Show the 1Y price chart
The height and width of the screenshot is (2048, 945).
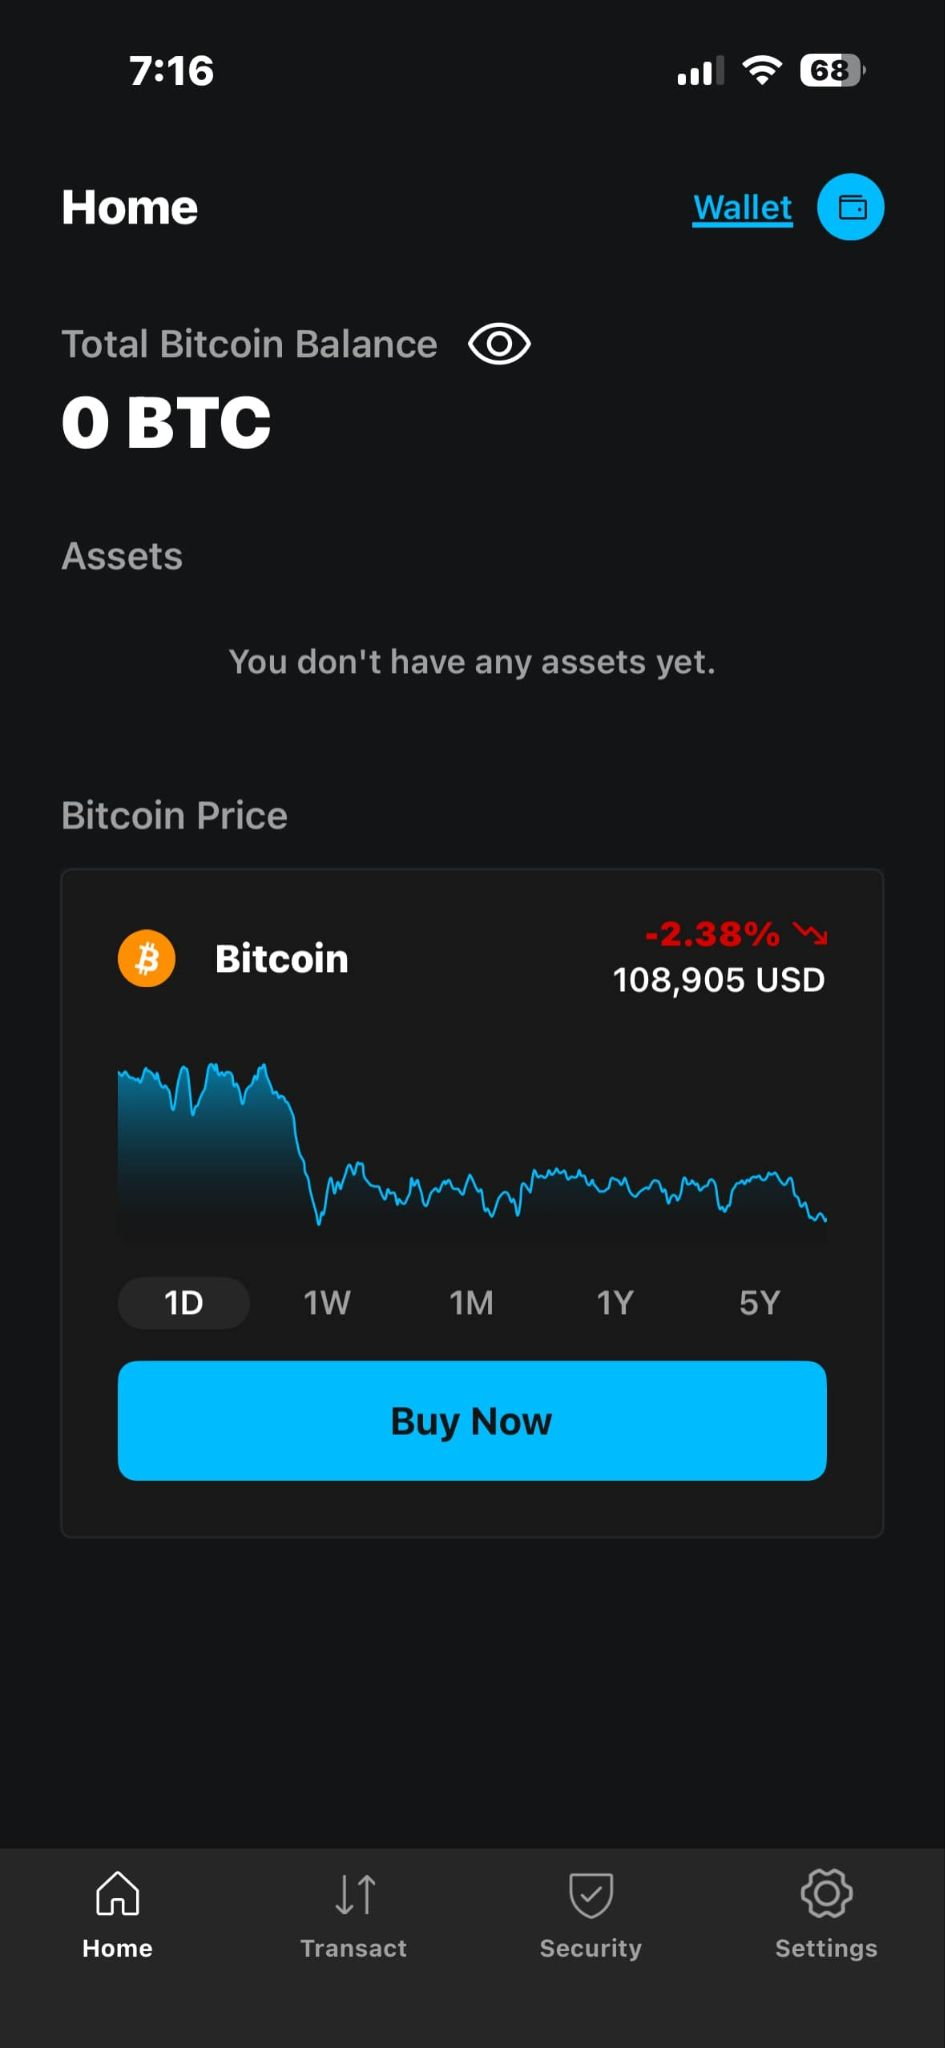click(615, 1302)
